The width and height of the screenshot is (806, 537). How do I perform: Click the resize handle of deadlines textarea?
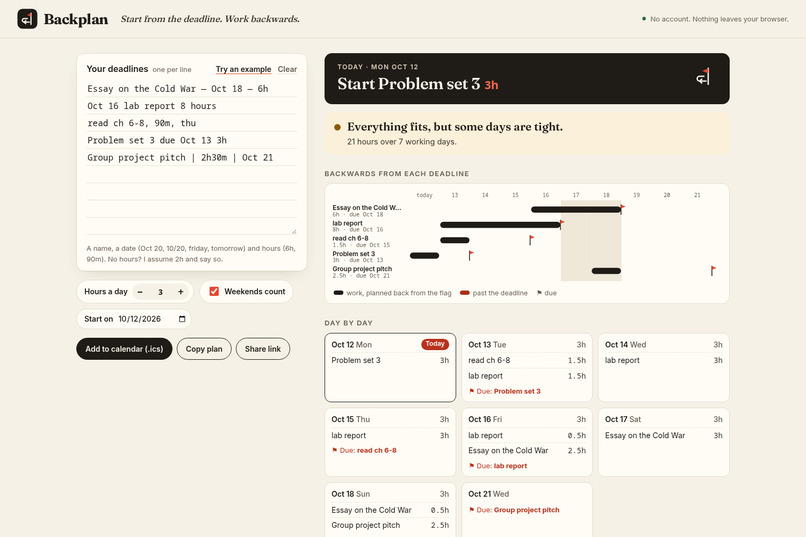coord(294,231)
